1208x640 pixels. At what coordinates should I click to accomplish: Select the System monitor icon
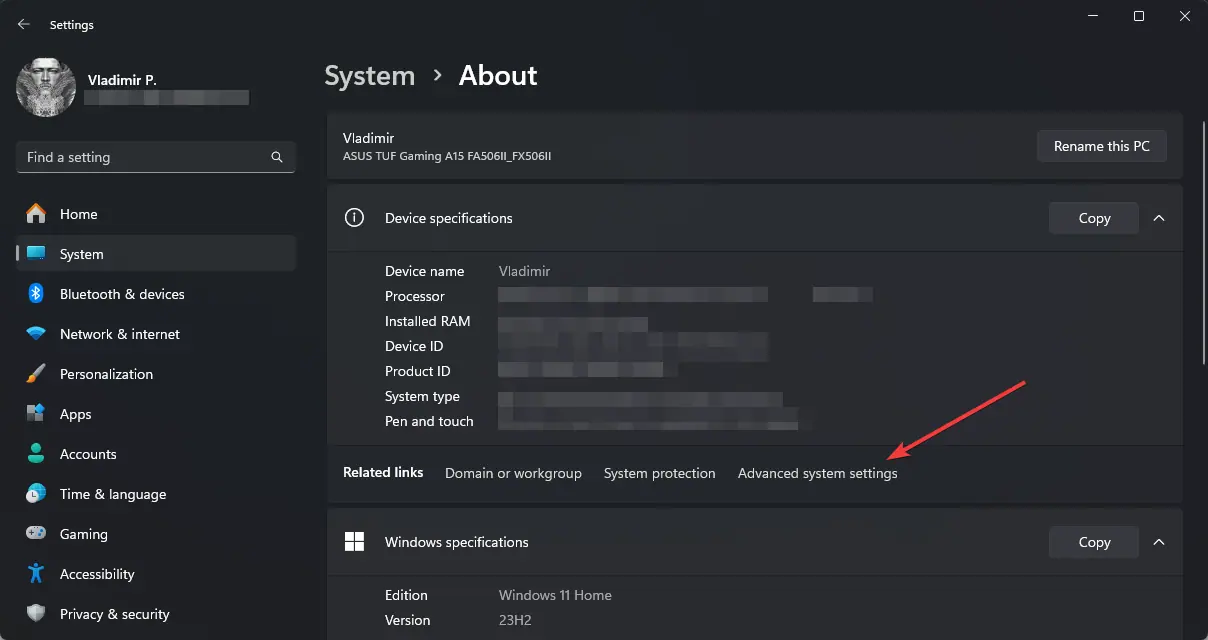coord(36,254)
